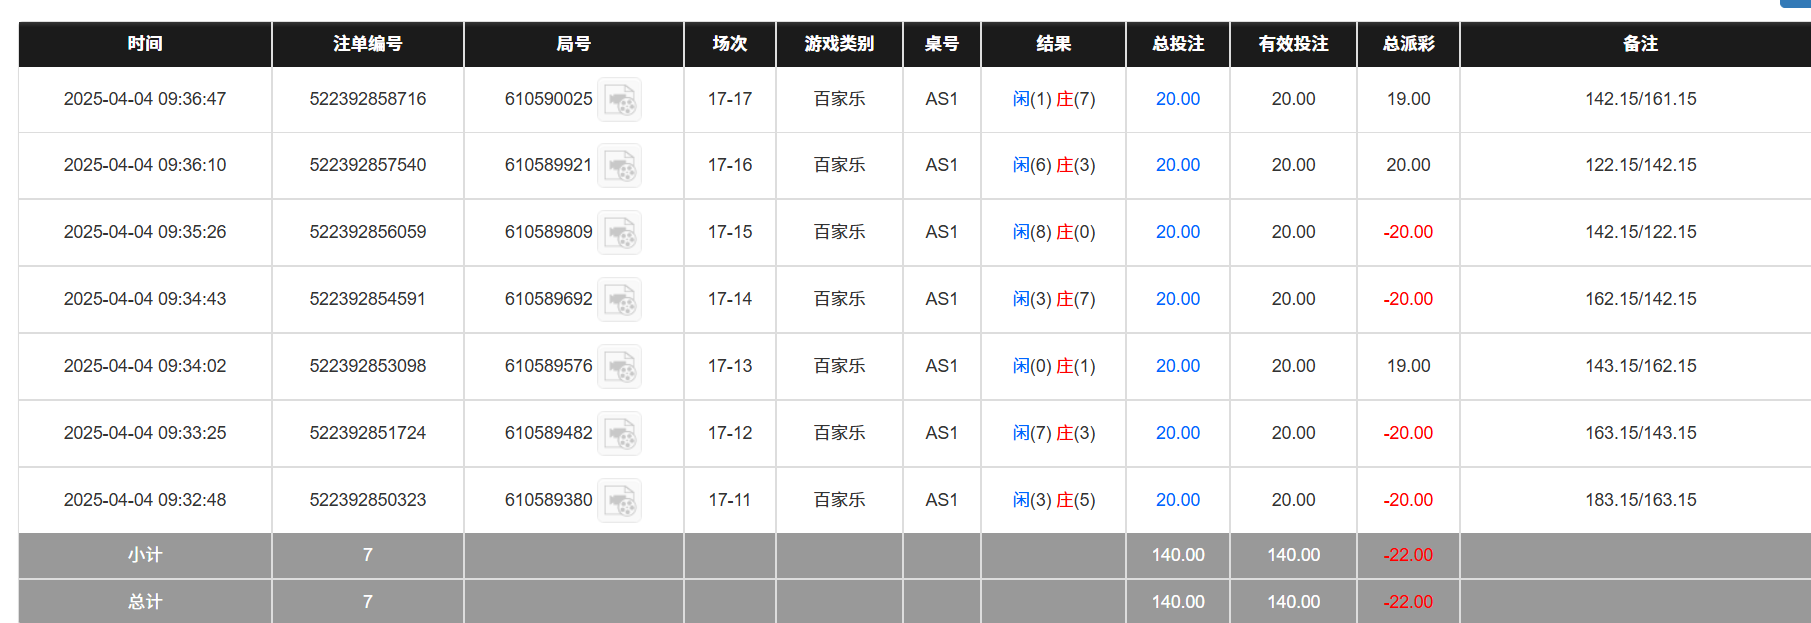Image resolution: width=1811 pixels, height=623 pixels.
Task: Open video replay for round 610589809
Action: pos(620,232)
